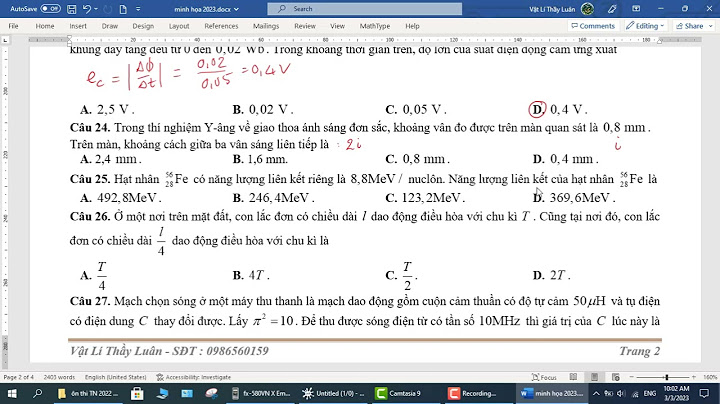Image resolution: width=720 pixels, height=404 pixels.
Task: Show hidden system tray icons
Action: [x=596, y=393]
